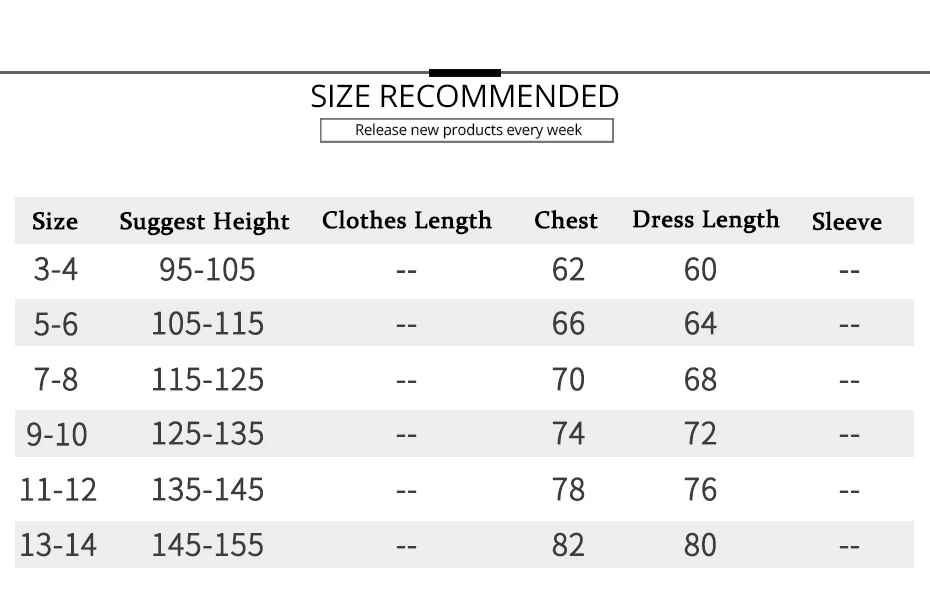
Task: Click the 11-12 size cell
Action: tap(58, 490)
